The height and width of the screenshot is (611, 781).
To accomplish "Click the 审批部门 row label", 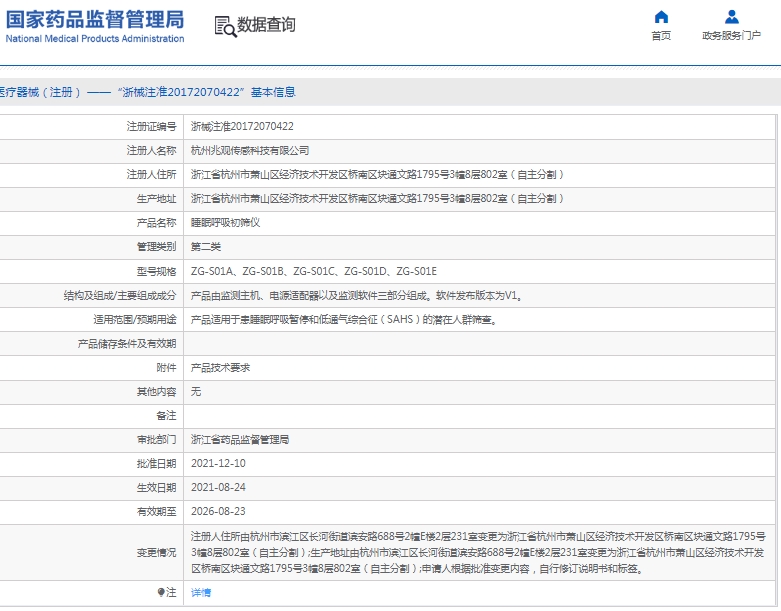I will pos(156,439).
